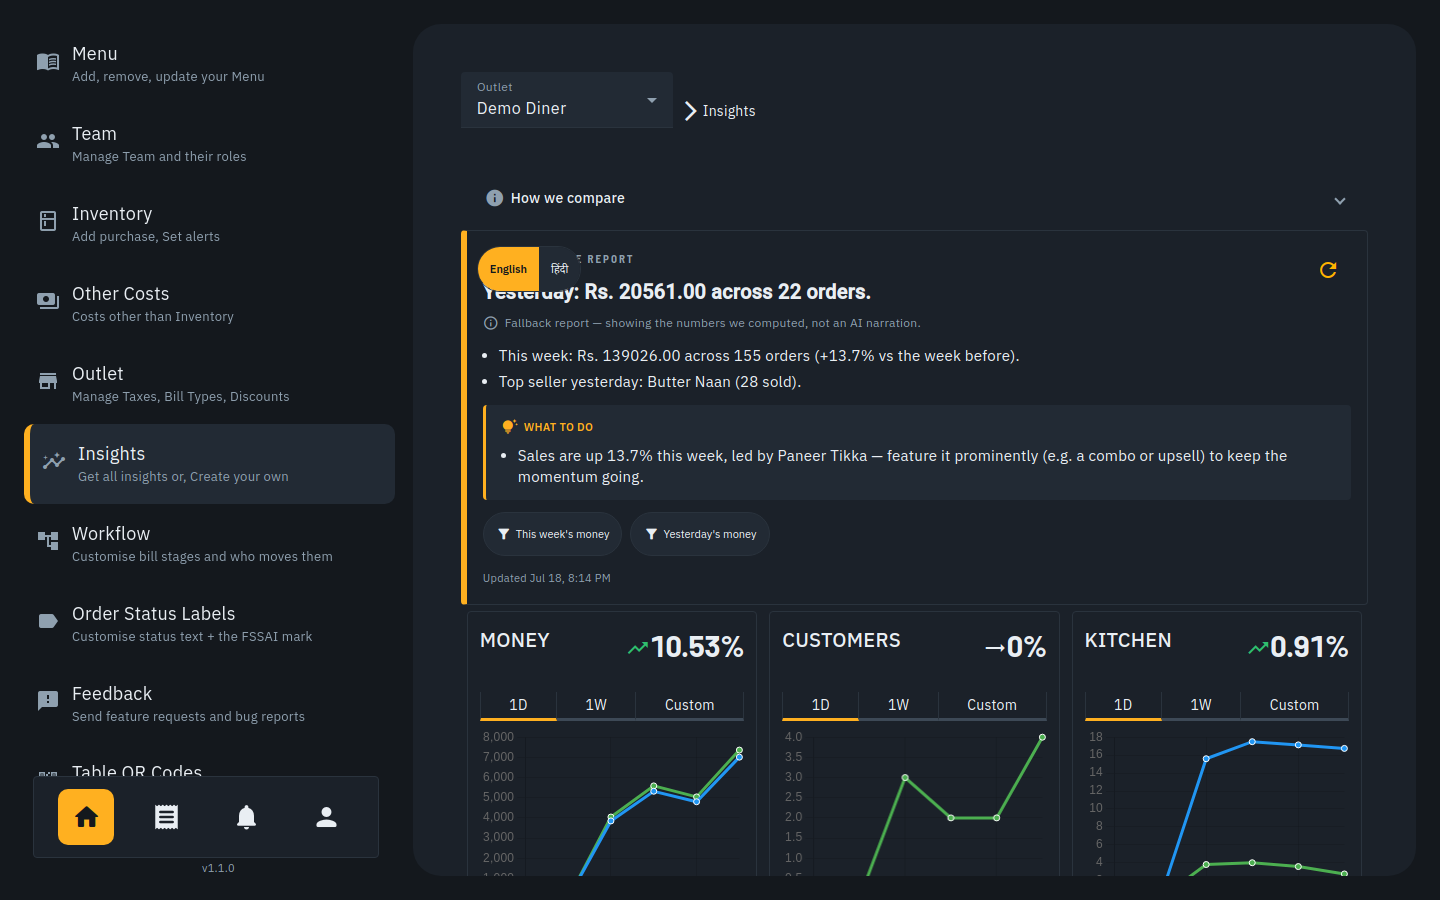
Task: Select Custom tab in Money card
Action: point(690,705)
